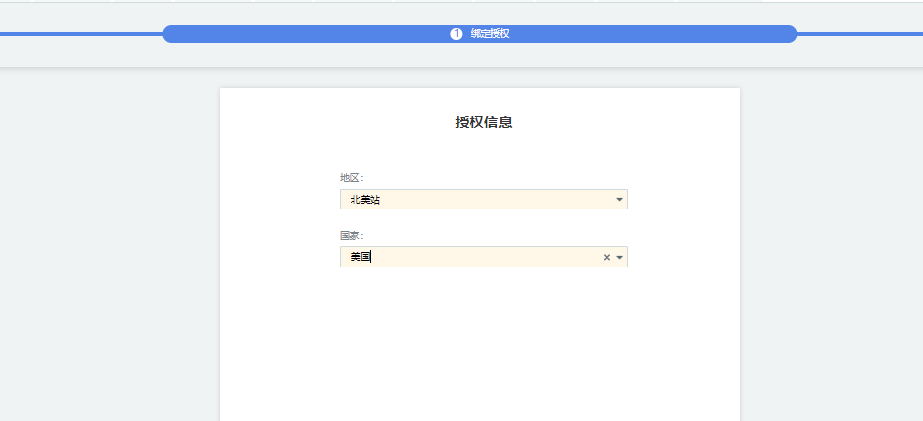Click the step 1 number circle
Viewport: 923px width, 421px height.
[x=456, y=34]
